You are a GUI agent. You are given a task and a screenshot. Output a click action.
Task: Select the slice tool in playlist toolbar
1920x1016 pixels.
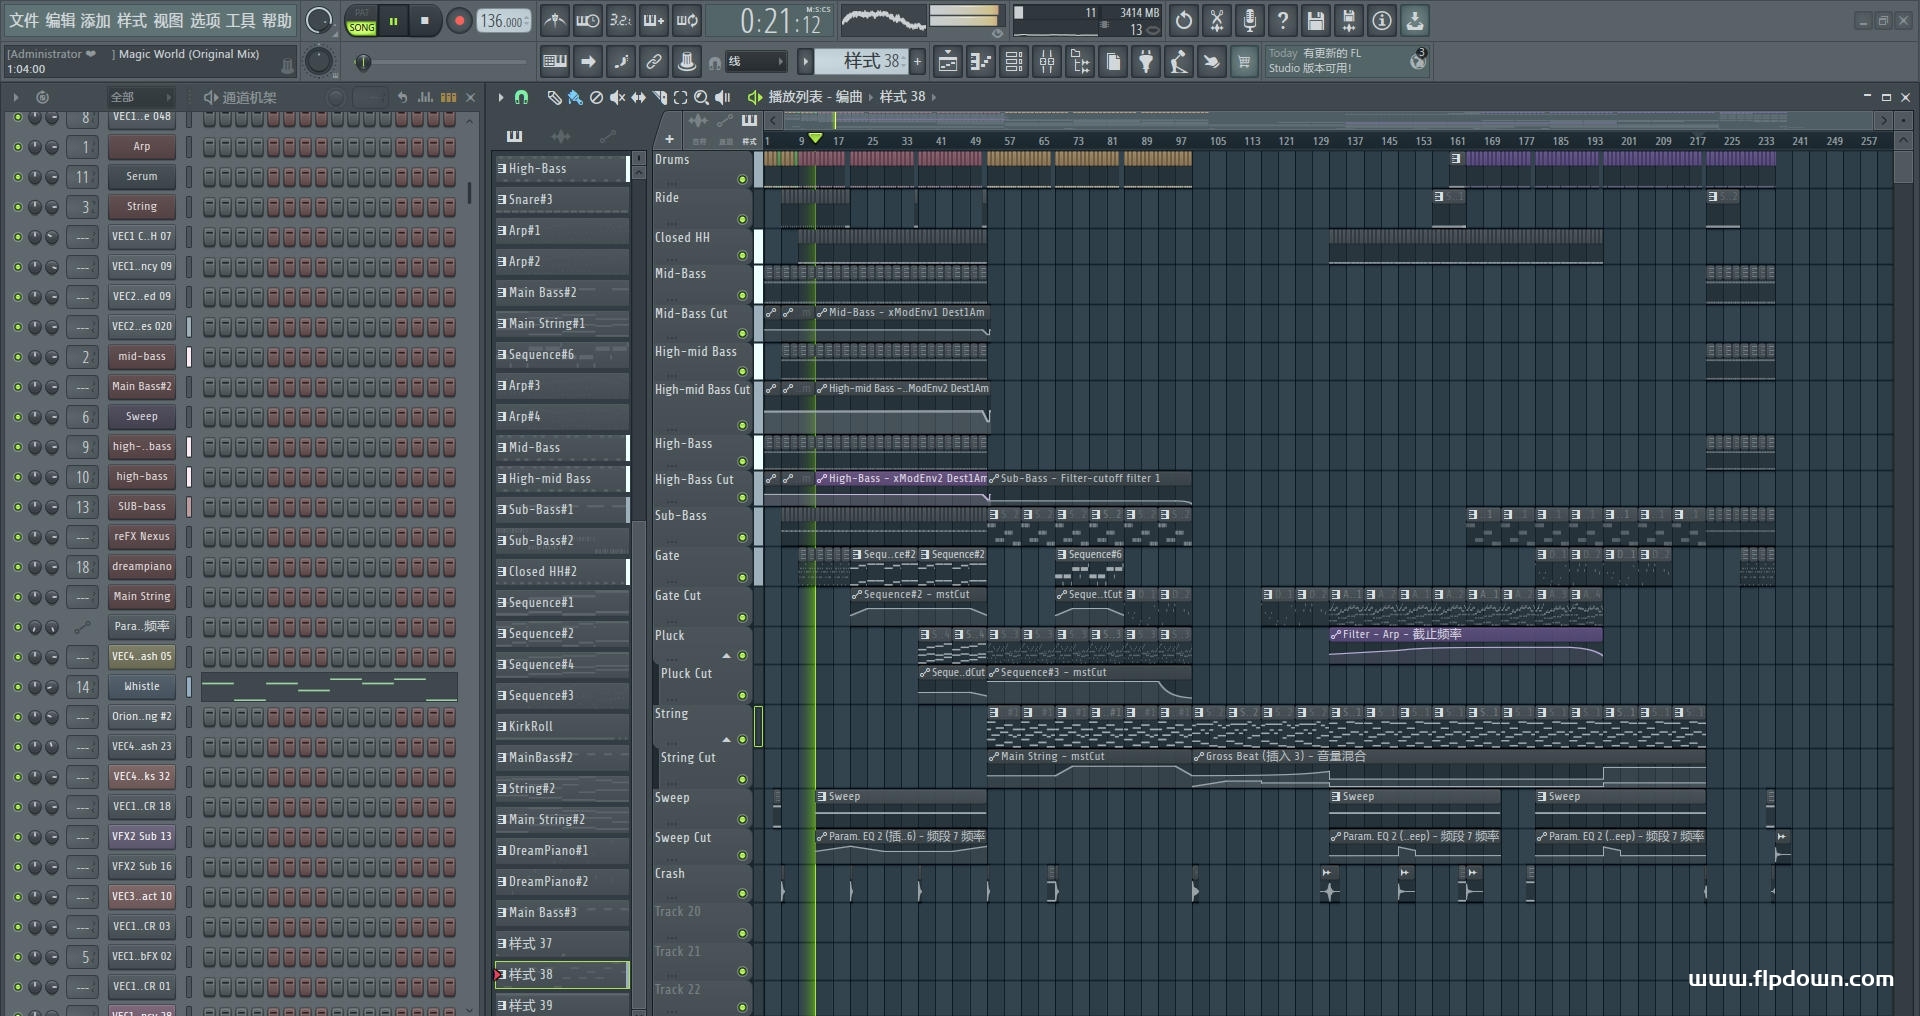pyautogui.click(x=659, y=97)
